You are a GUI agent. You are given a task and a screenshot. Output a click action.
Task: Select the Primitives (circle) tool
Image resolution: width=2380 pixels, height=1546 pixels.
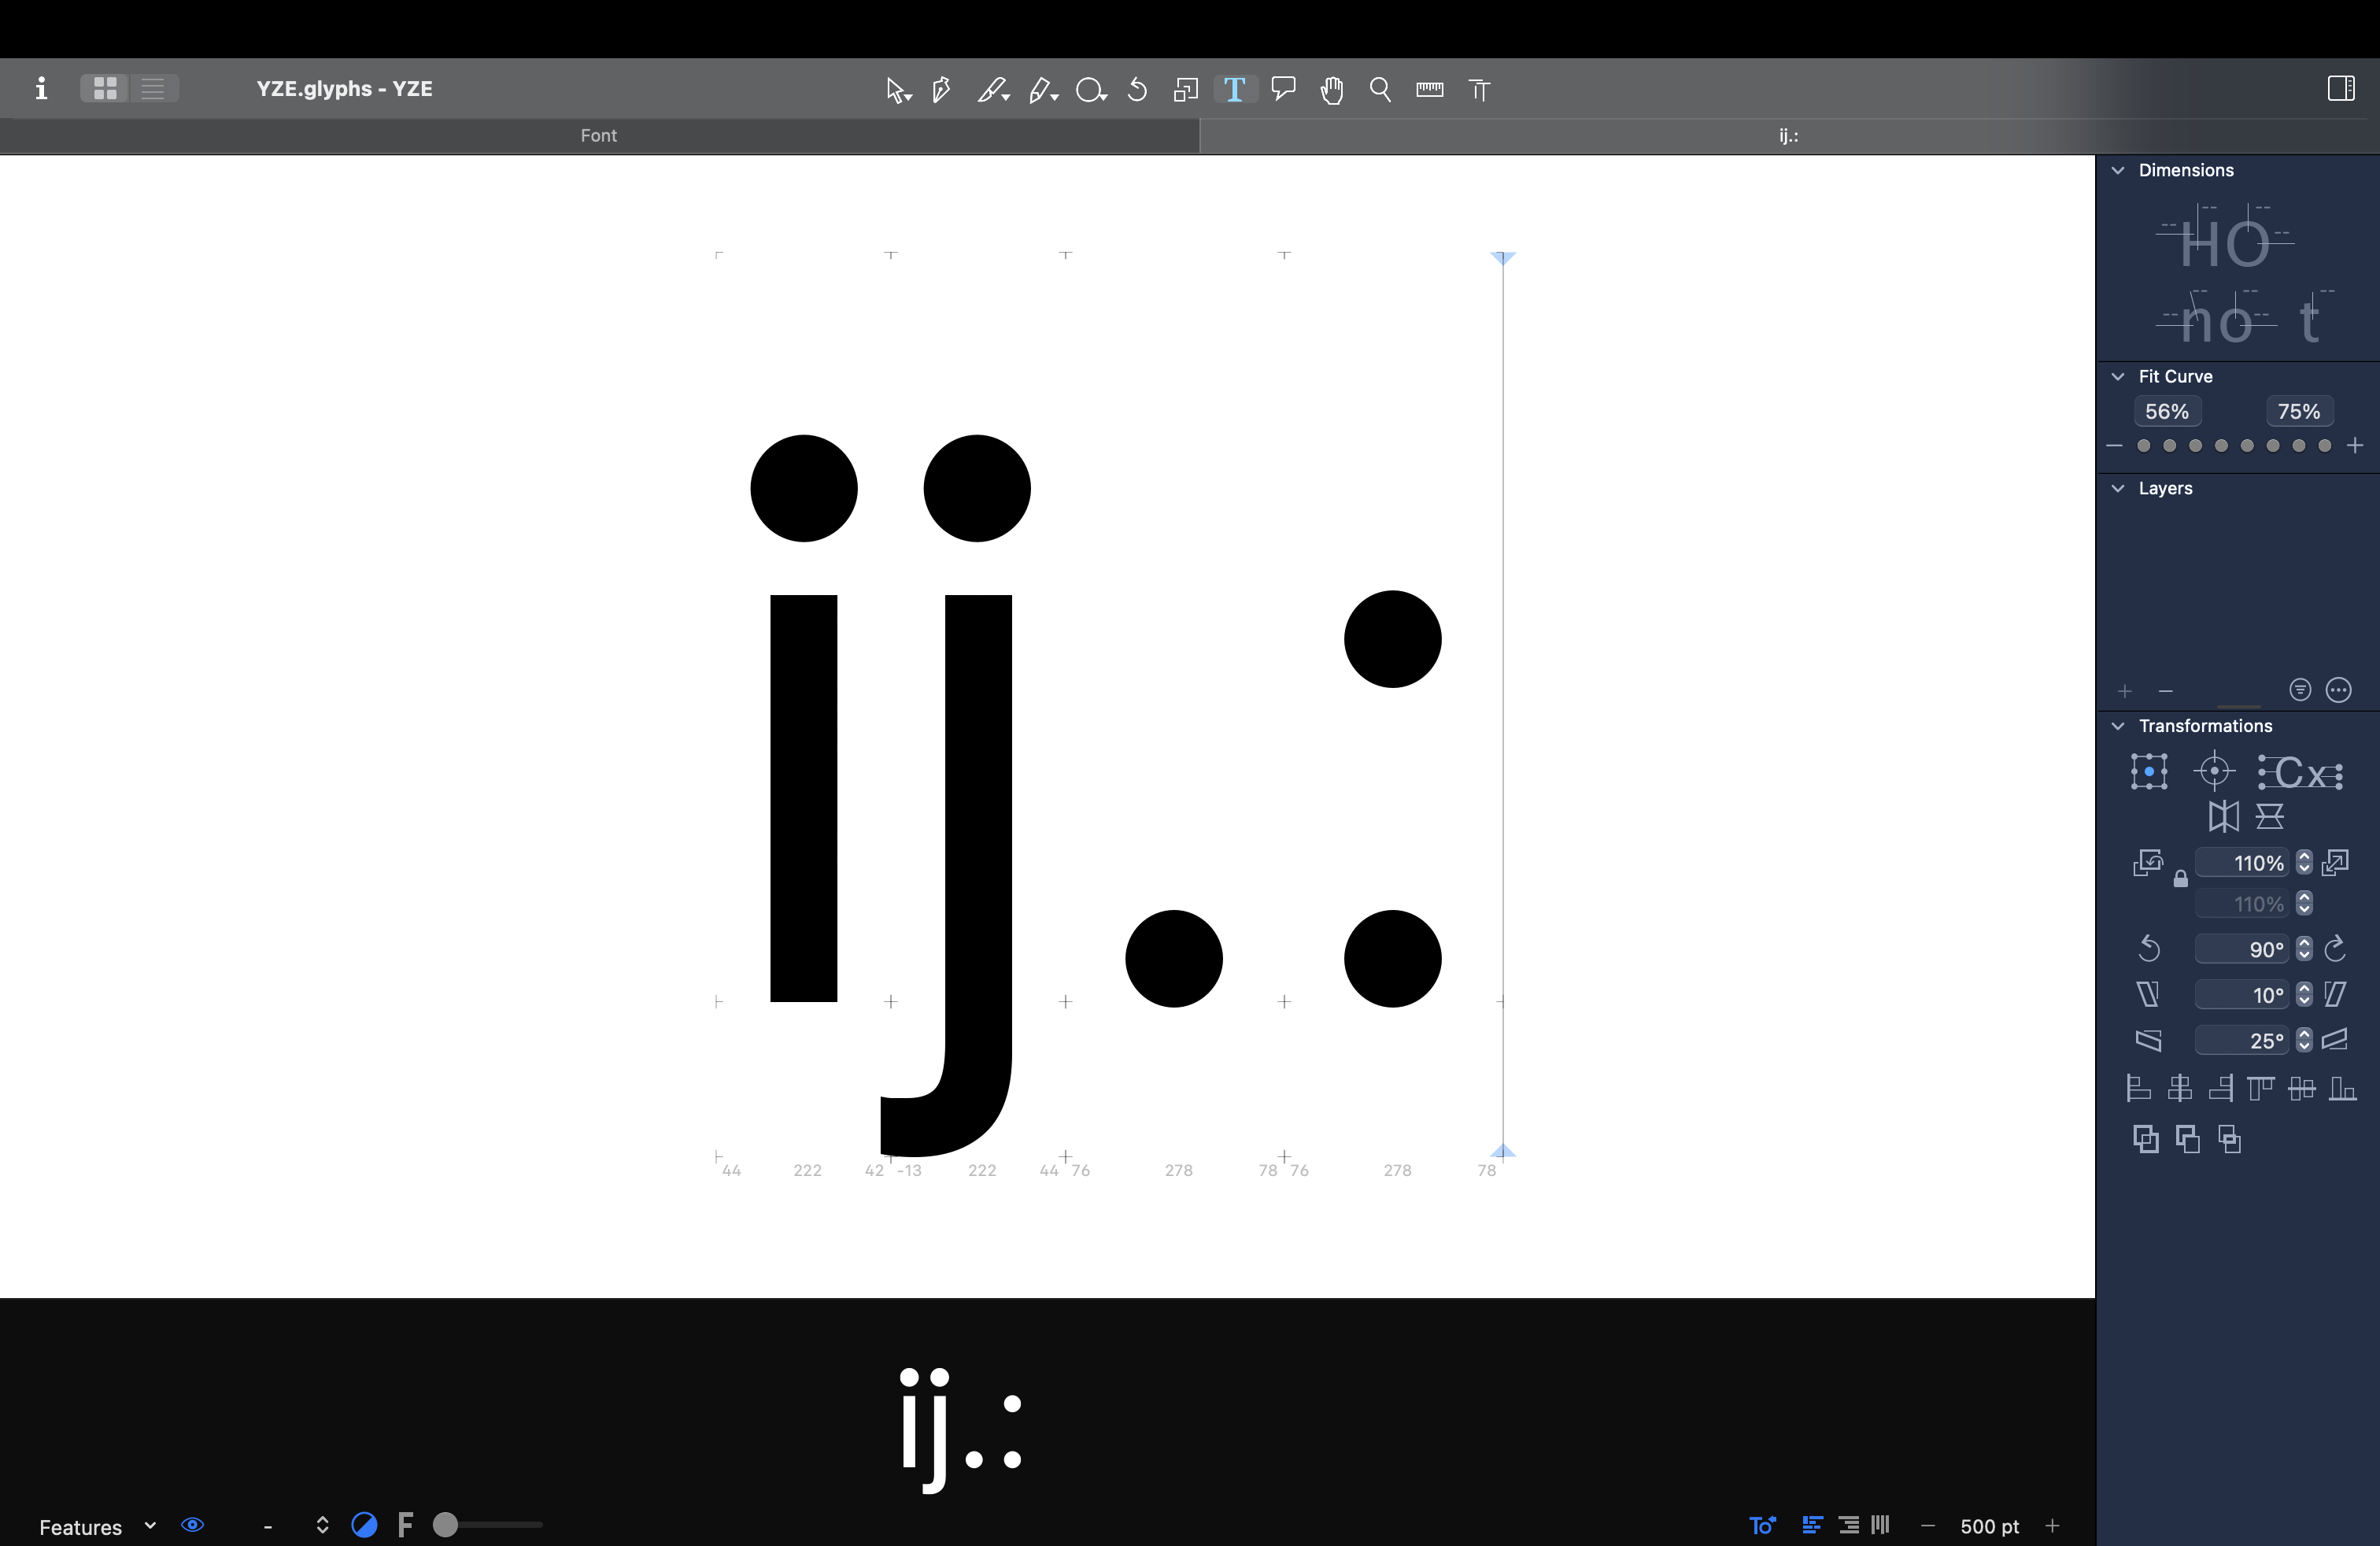pyautogui.click(x=1090, y=90)
